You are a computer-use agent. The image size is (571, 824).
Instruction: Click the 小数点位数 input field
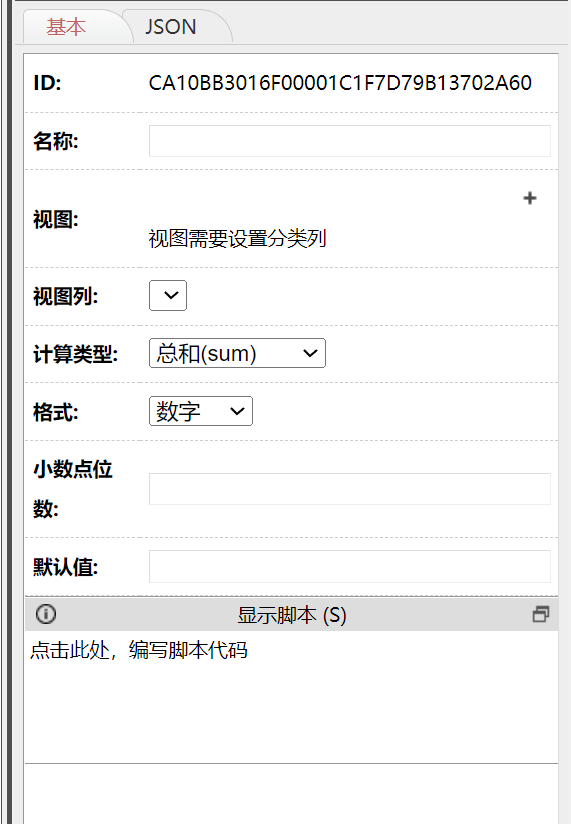350,489
